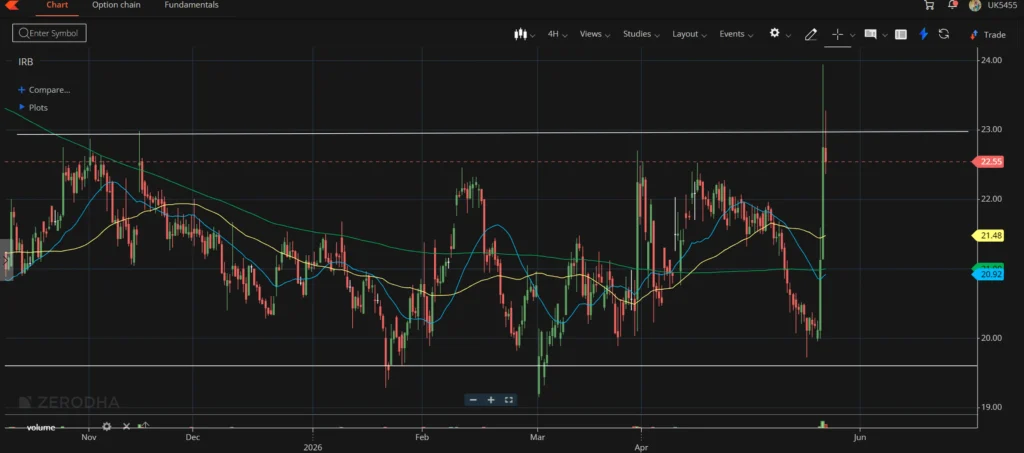1024x453 pixels.
Task: Remove the volume study
Action: [126, 426]
